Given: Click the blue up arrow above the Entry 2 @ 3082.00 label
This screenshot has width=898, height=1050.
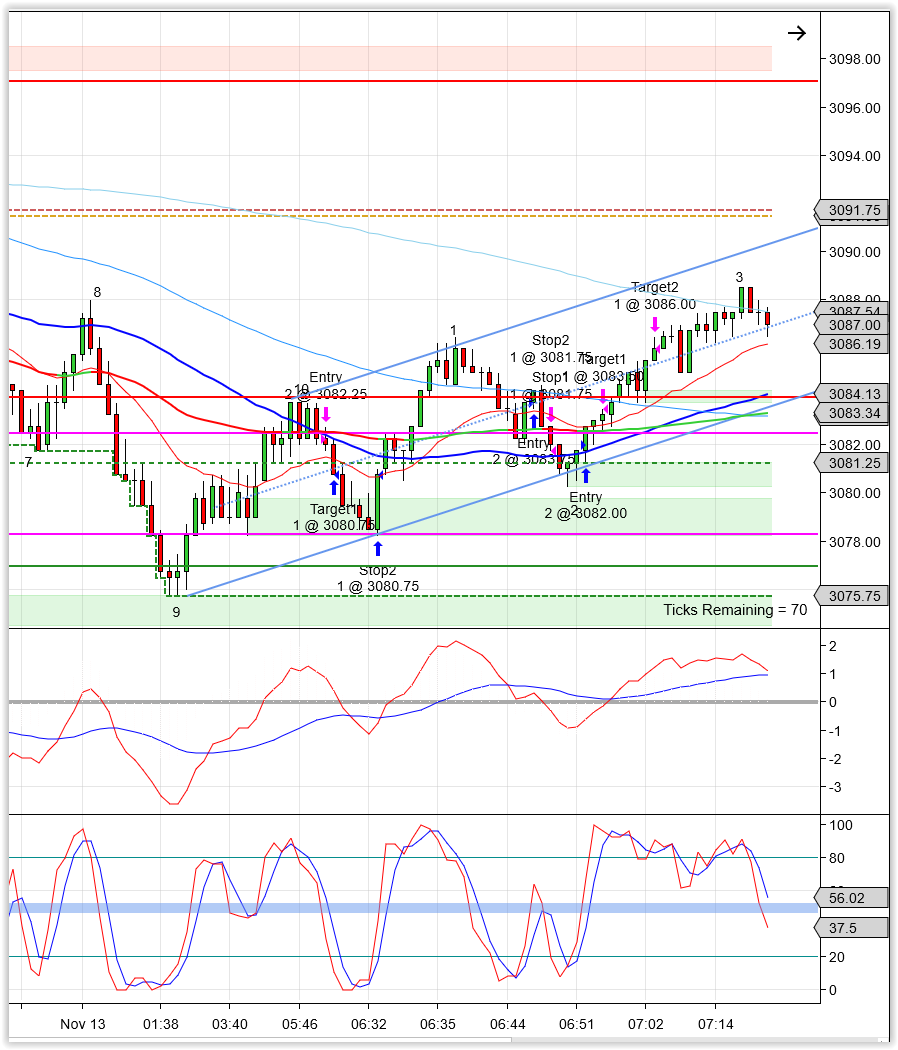Looking at the screenshot, I should tap(586, 475).
